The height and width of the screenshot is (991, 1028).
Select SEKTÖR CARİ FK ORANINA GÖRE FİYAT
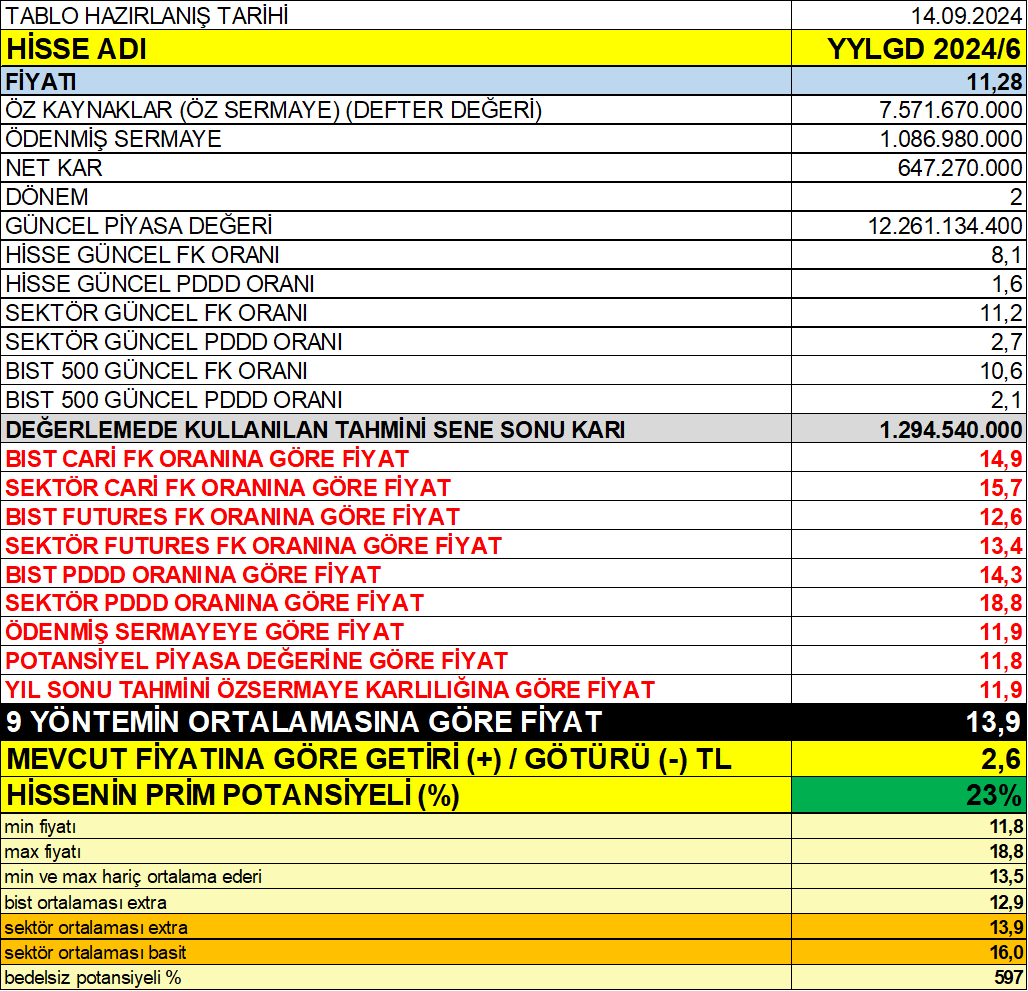pos(228,488)
